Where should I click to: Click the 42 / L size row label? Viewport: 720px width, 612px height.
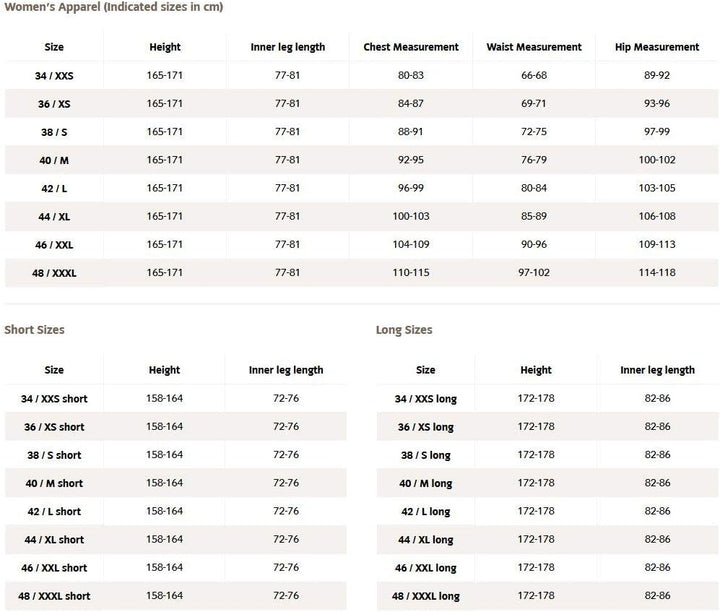tap(54, 188)
